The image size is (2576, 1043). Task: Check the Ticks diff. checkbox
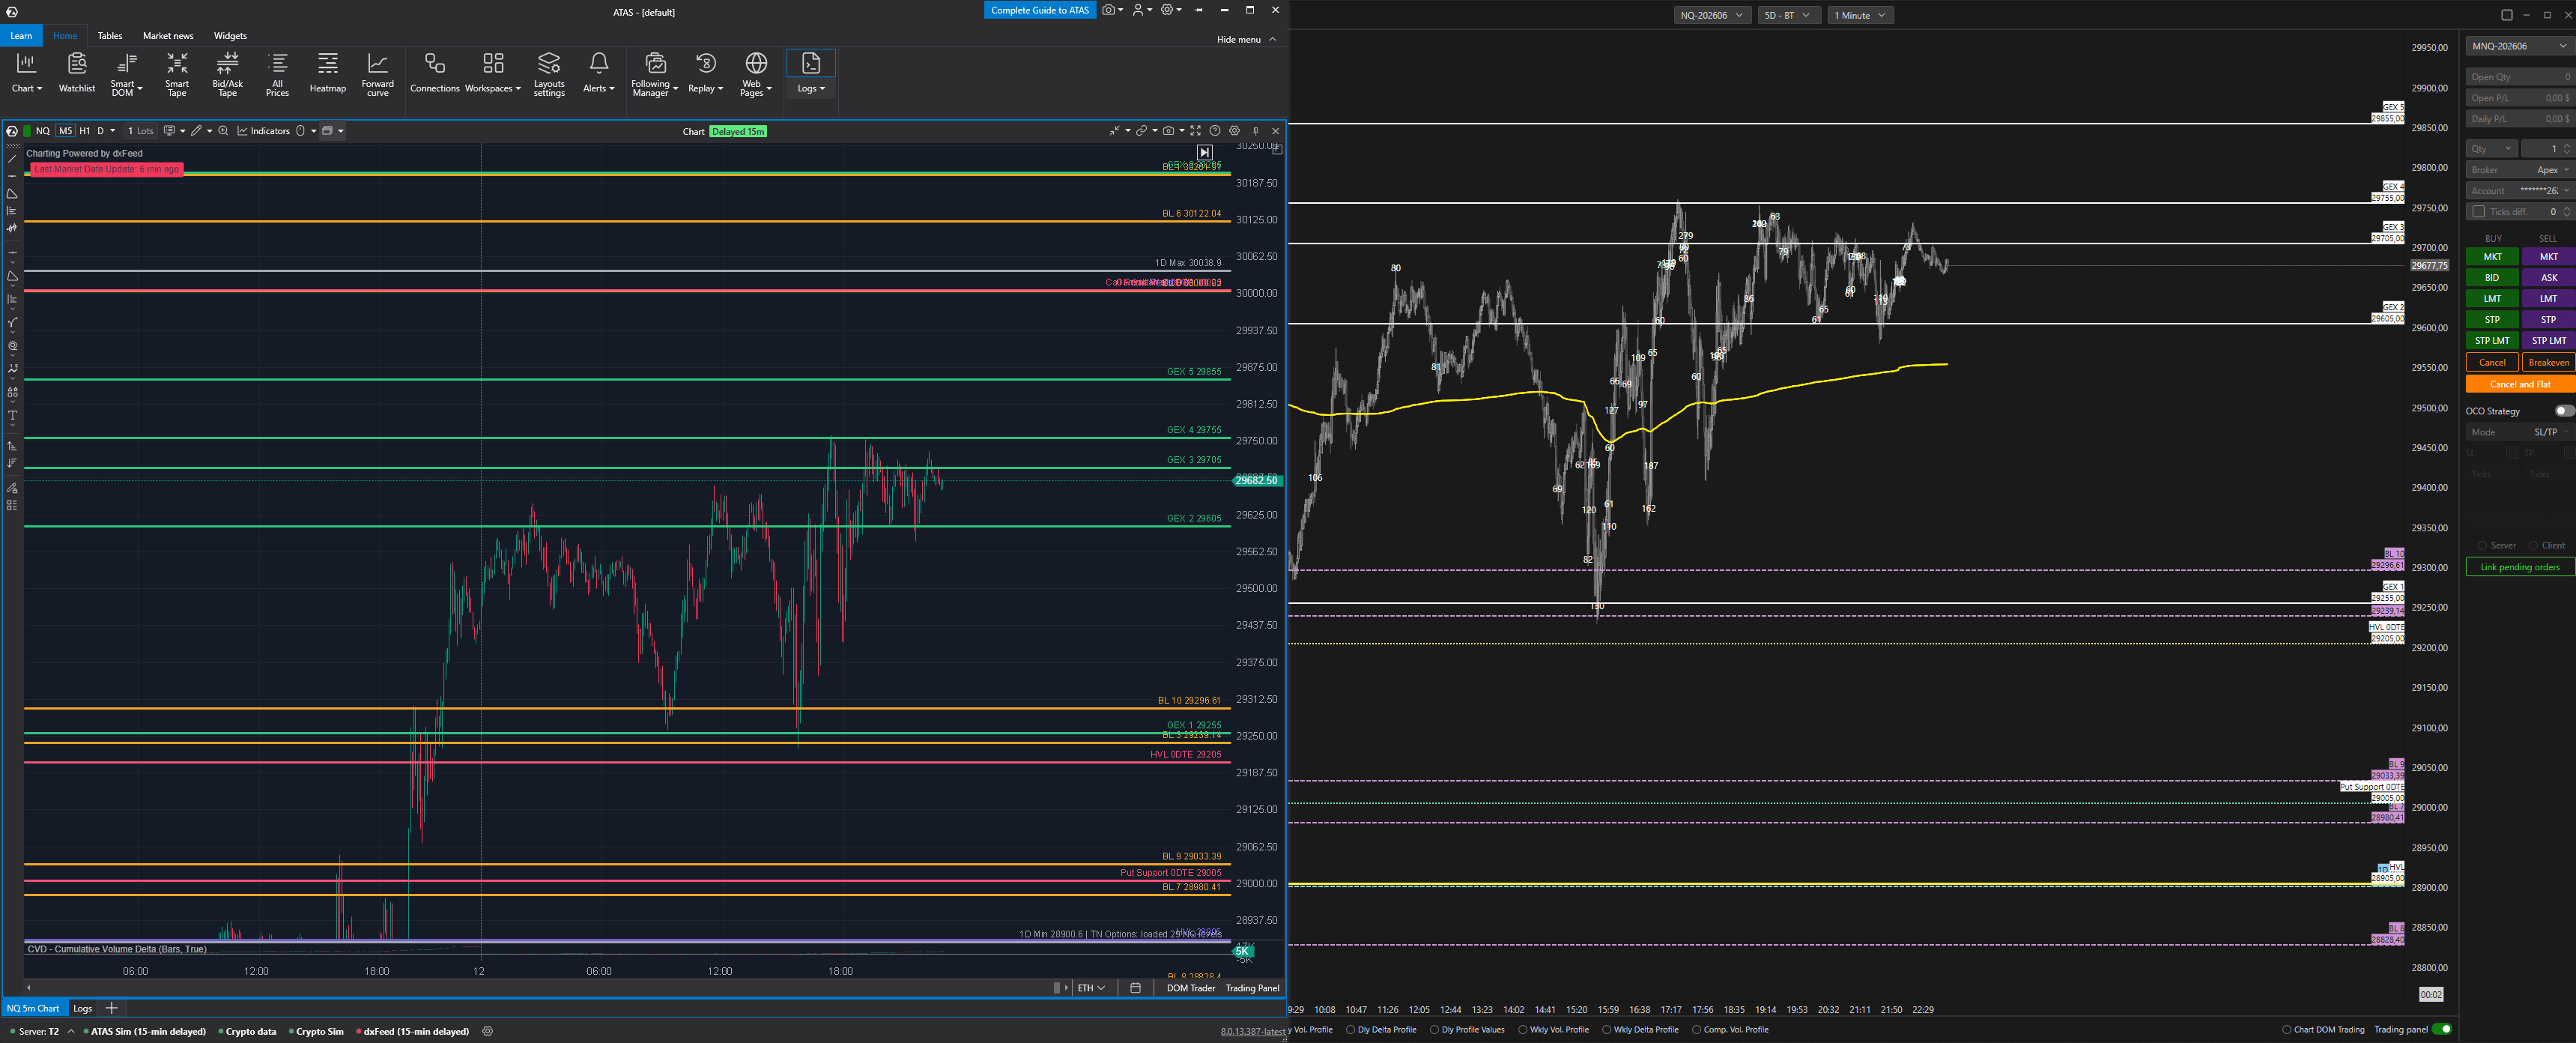tap(2478, 212)
